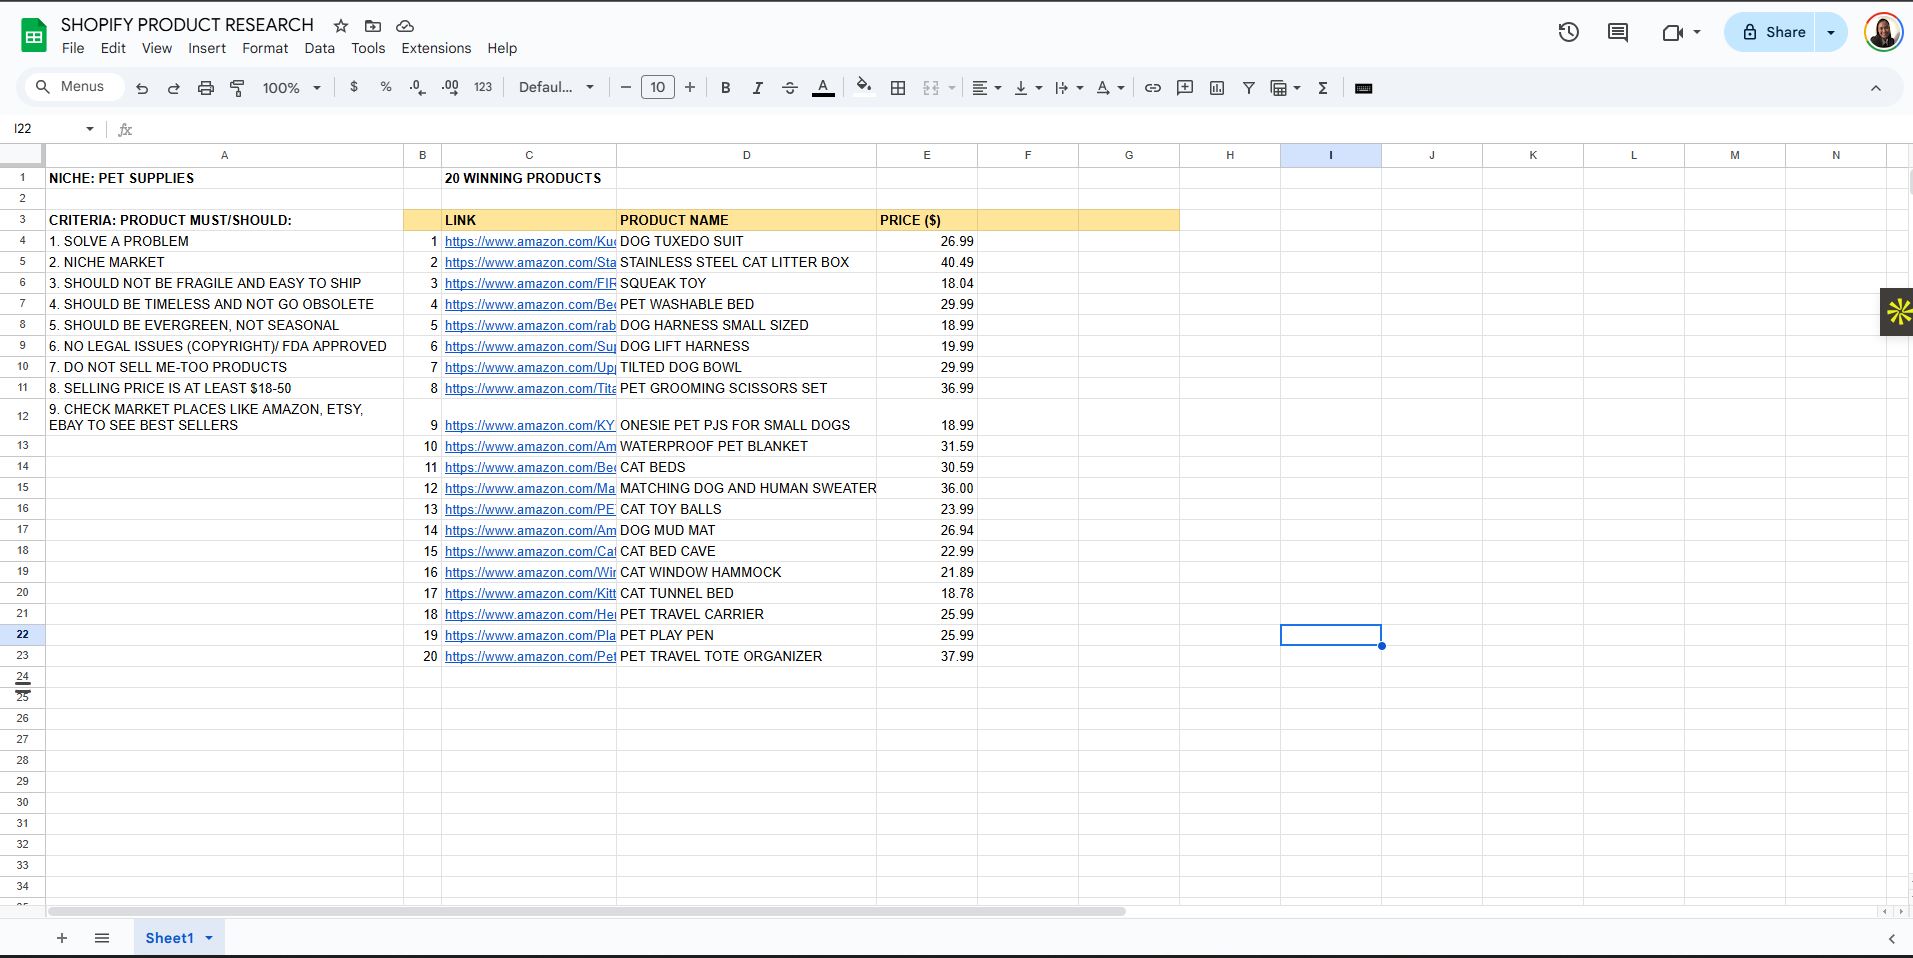
Task: Star the SHOPIFY PRODUCT RESEARCH document
Action: pyautogui.click(x=341, y=26)
